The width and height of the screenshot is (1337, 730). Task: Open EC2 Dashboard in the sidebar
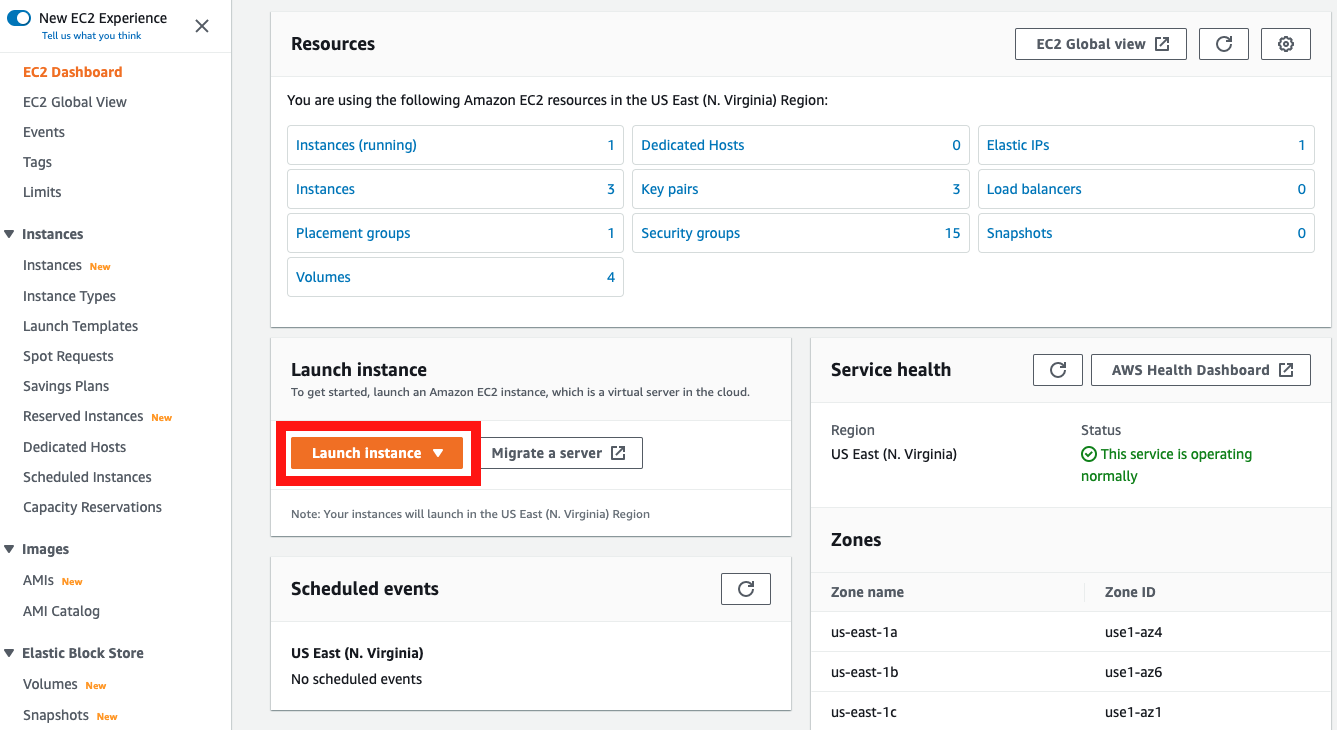(73, 72)
